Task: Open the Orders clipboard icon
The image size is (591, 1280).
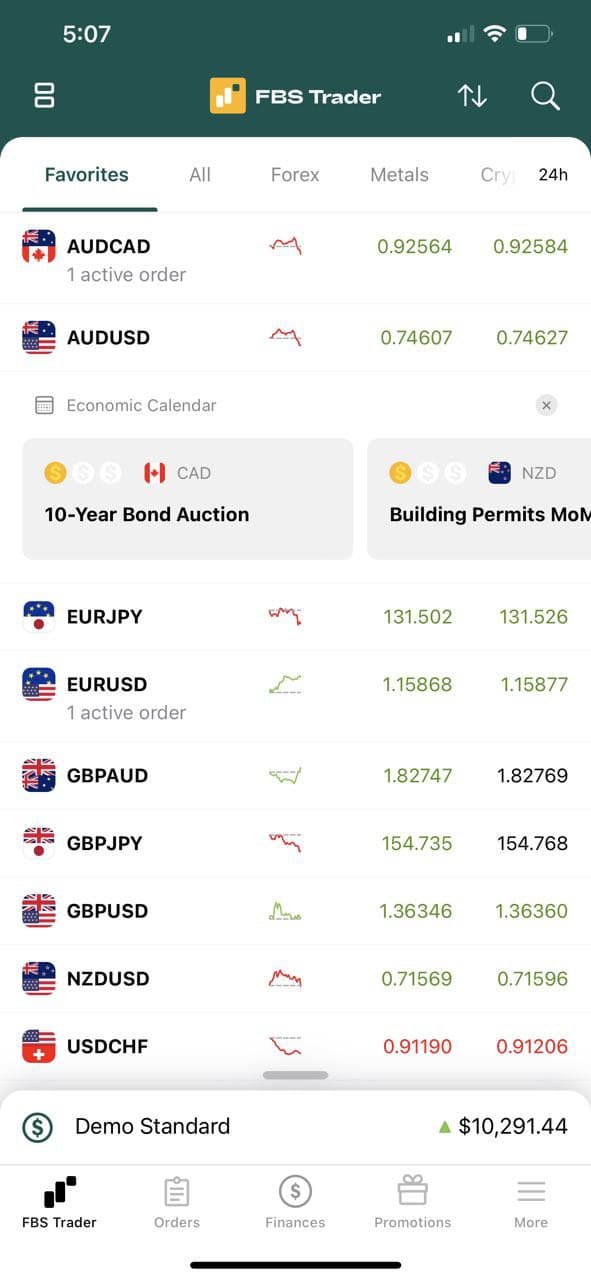Action: tap(176, 1191)
